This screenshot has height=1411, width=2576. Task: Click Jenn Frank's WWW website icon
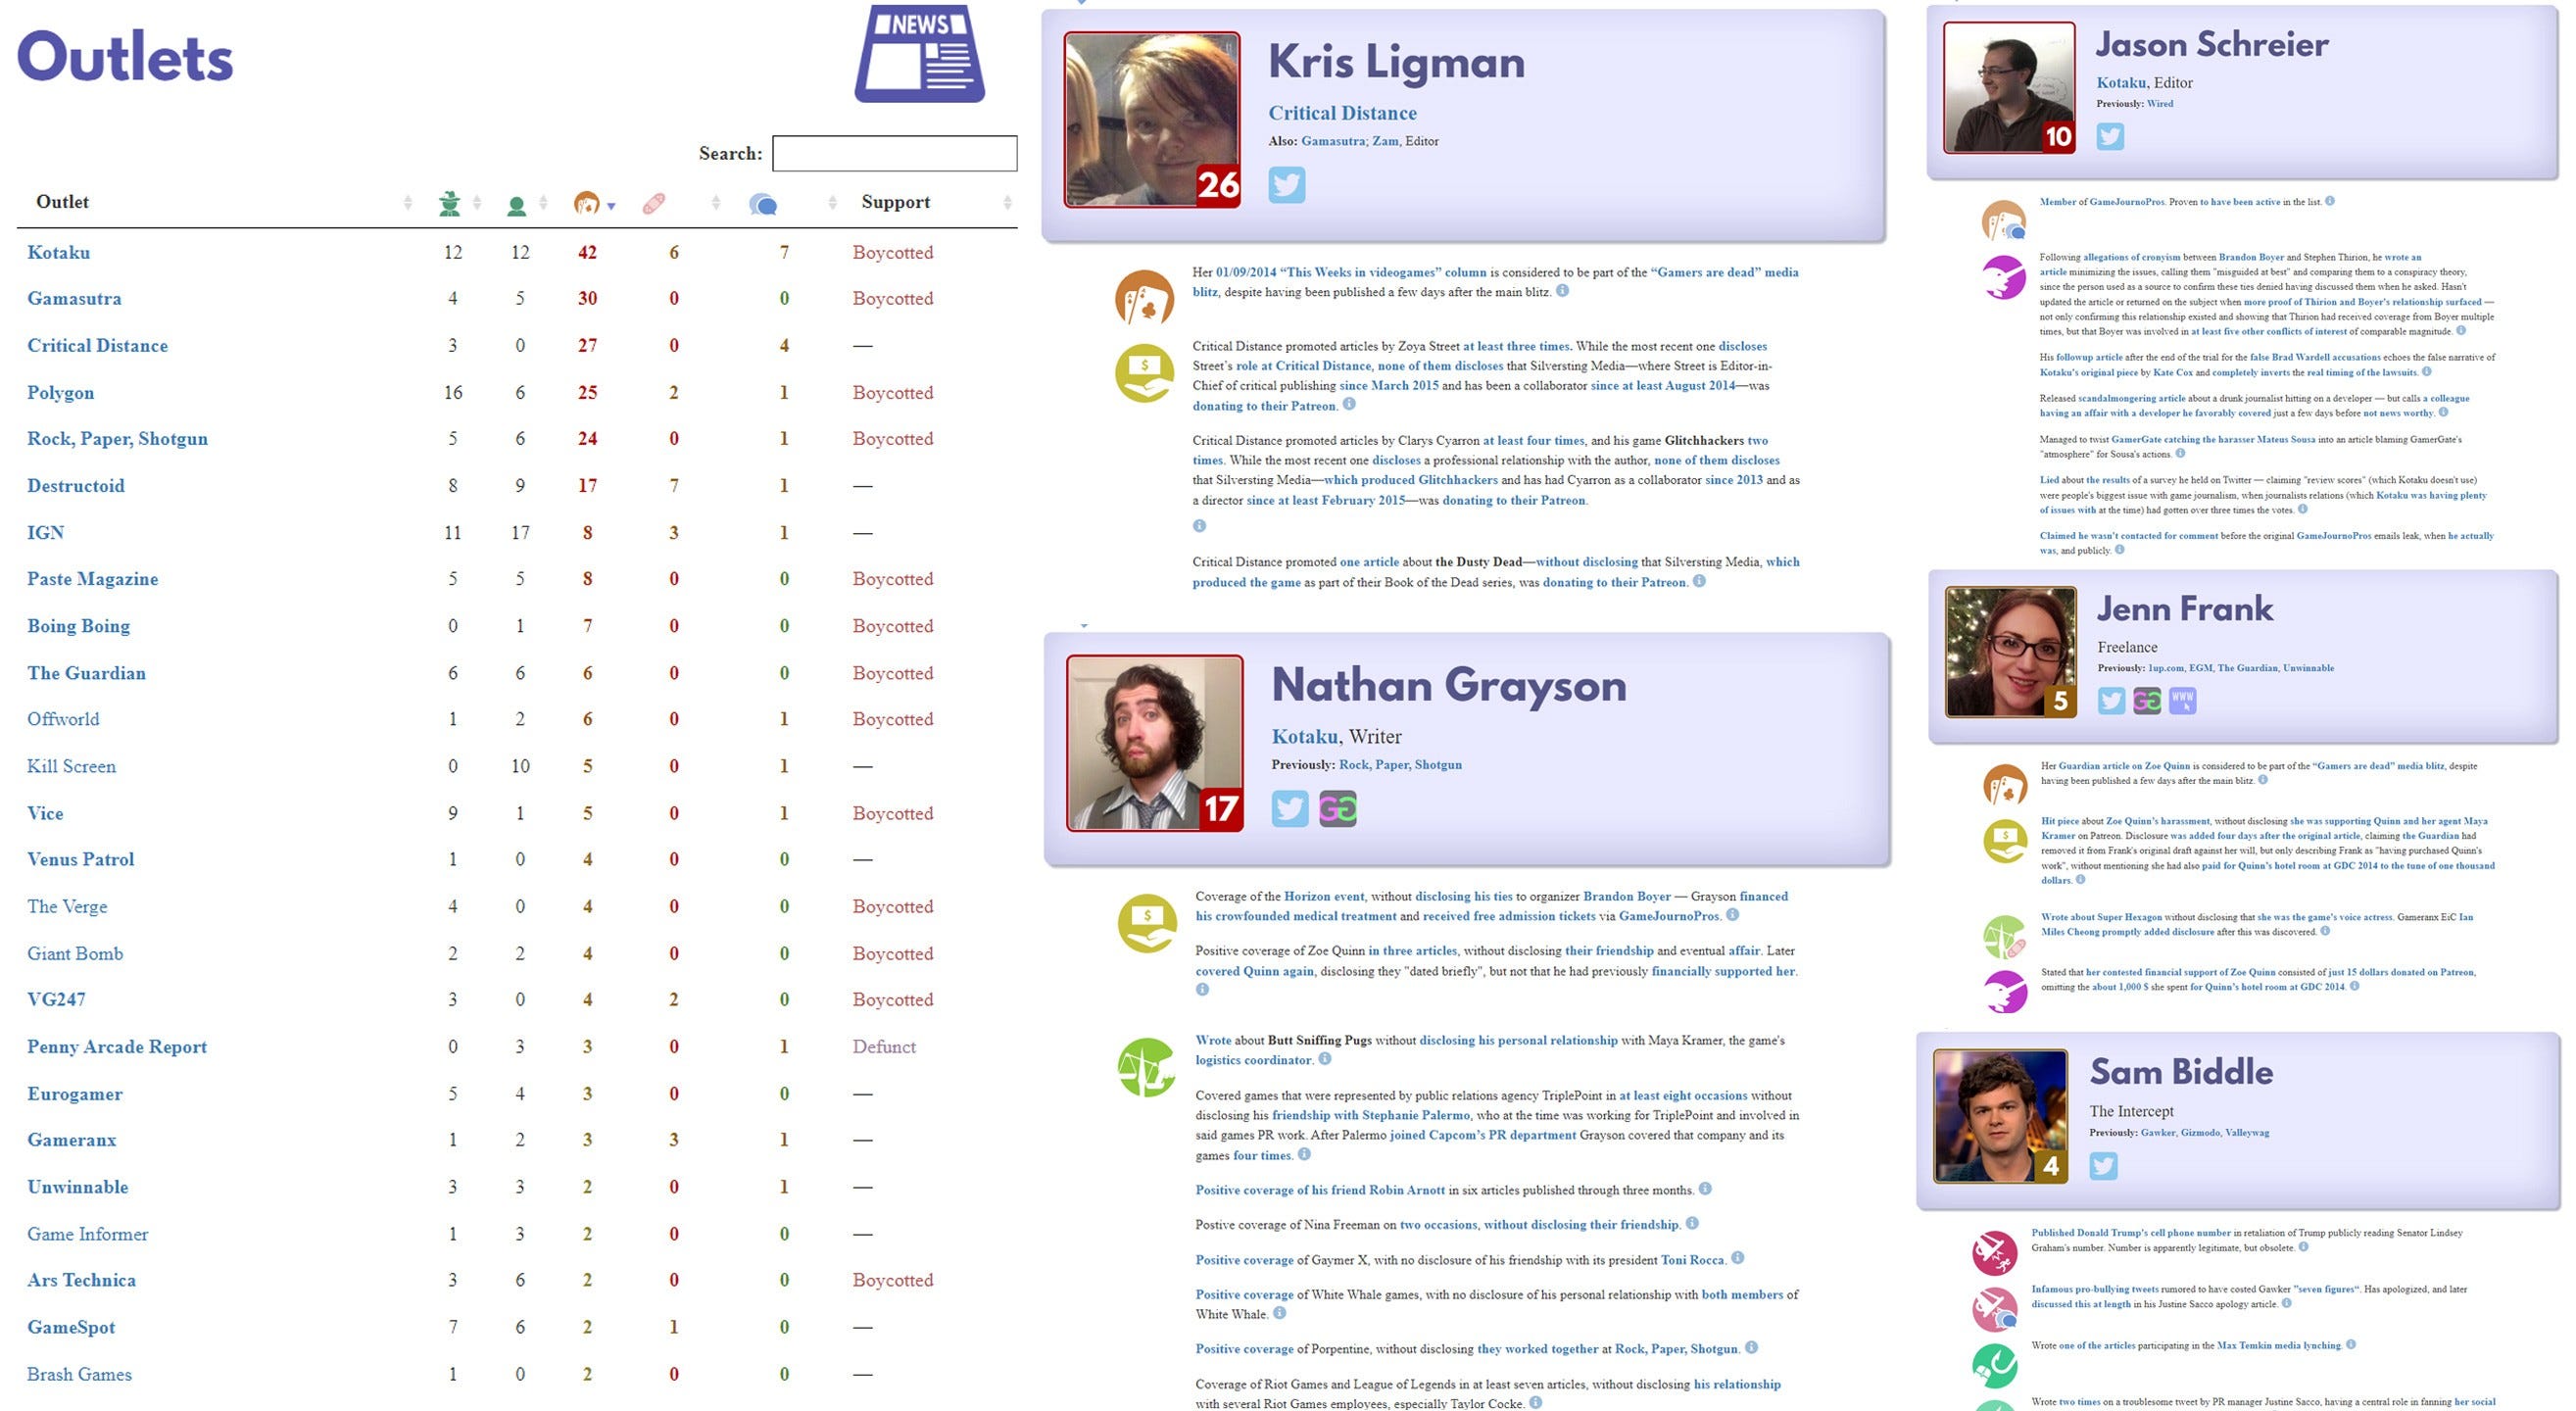click(2182, 700)
